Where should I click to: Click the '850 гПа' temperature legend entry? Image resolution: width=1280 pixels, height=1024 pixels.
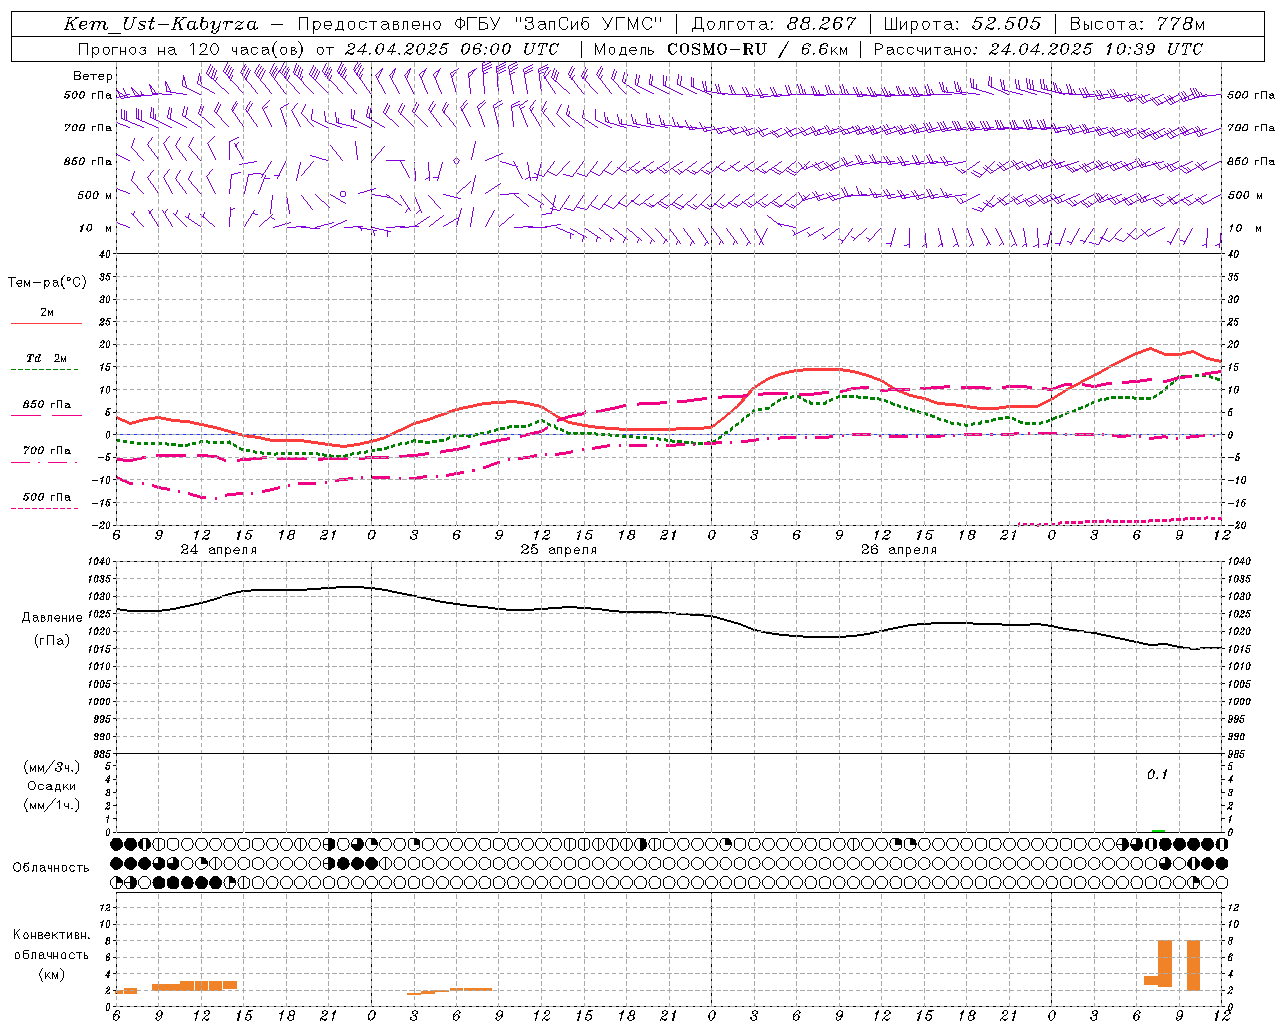pyautogui.click(x=47, y=404)
